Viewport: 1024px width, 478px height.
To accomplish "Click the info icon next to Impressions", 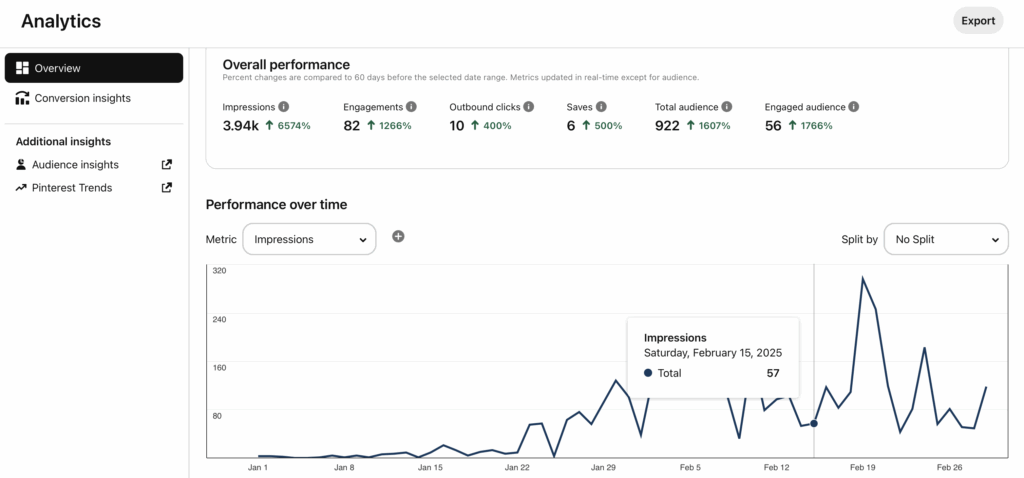I will tap(283, 106).
